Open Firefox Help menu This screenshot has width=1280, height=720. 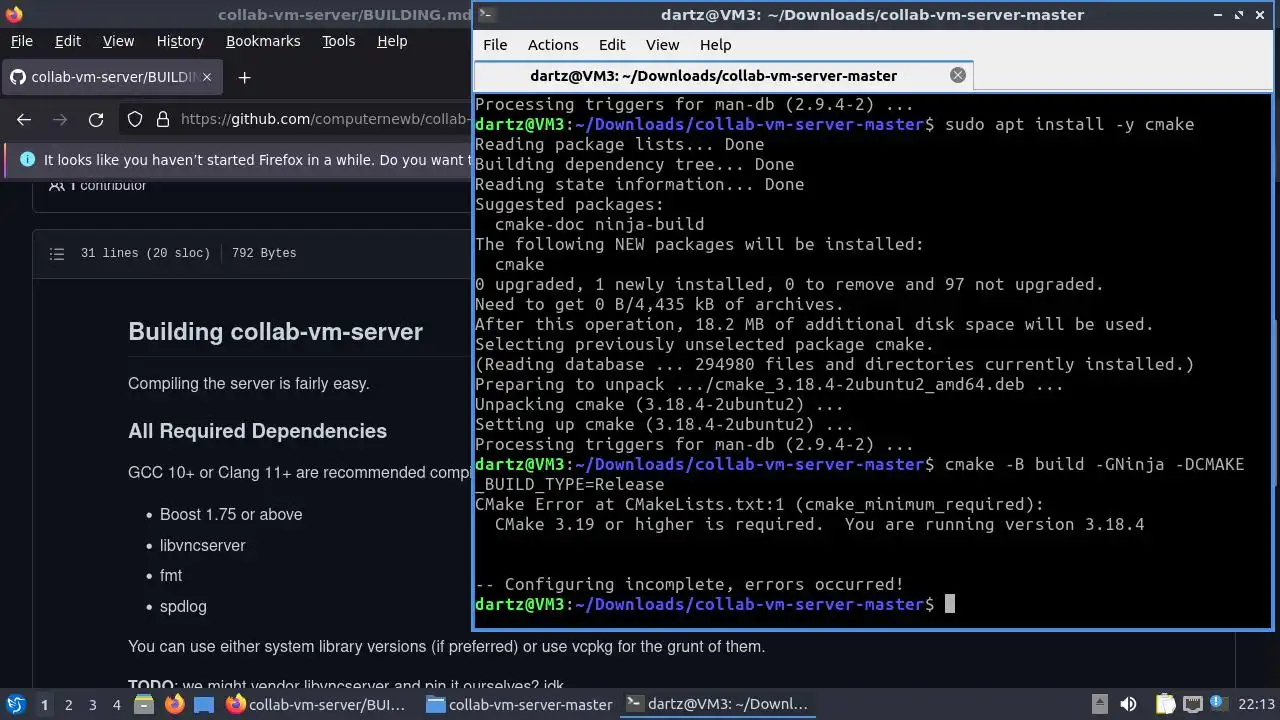[392, 41]
